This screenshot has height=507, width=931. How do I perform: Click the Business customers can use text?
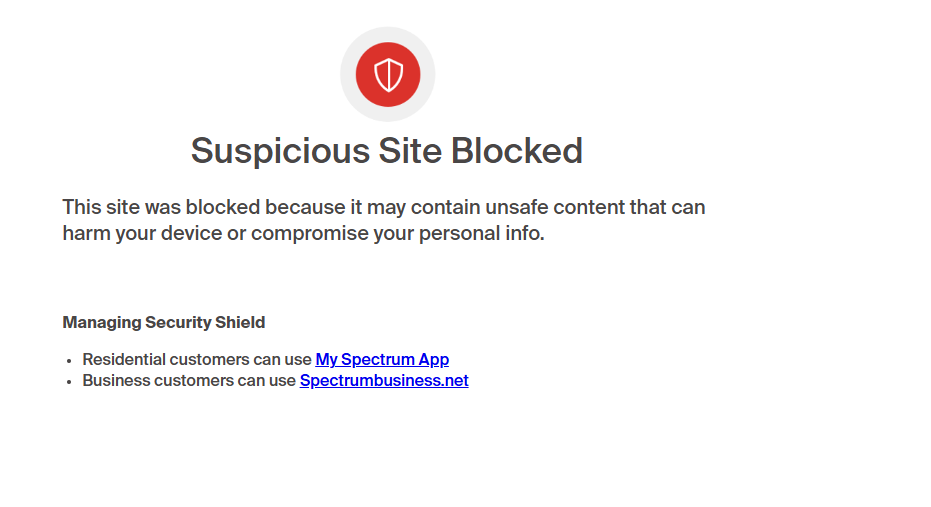click(189, 380)
